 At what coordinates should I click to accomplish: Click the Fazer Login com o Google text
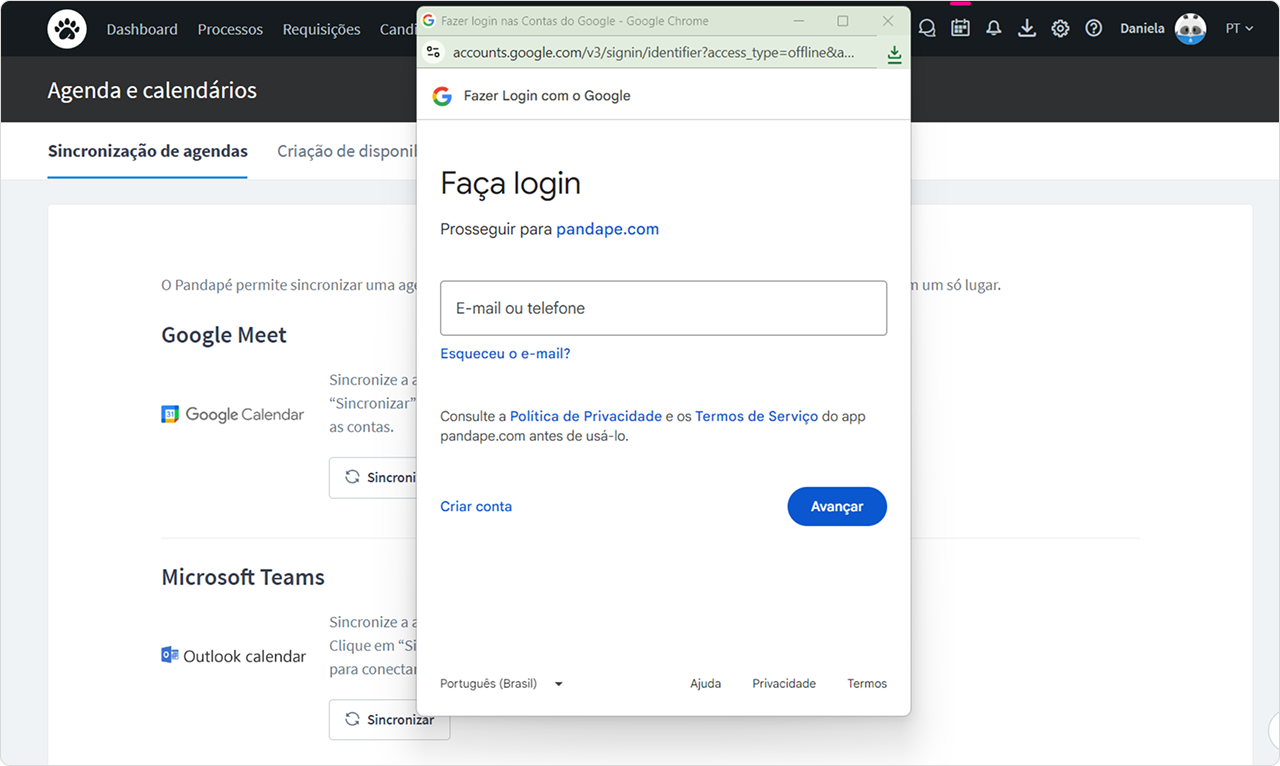point(547,96)
